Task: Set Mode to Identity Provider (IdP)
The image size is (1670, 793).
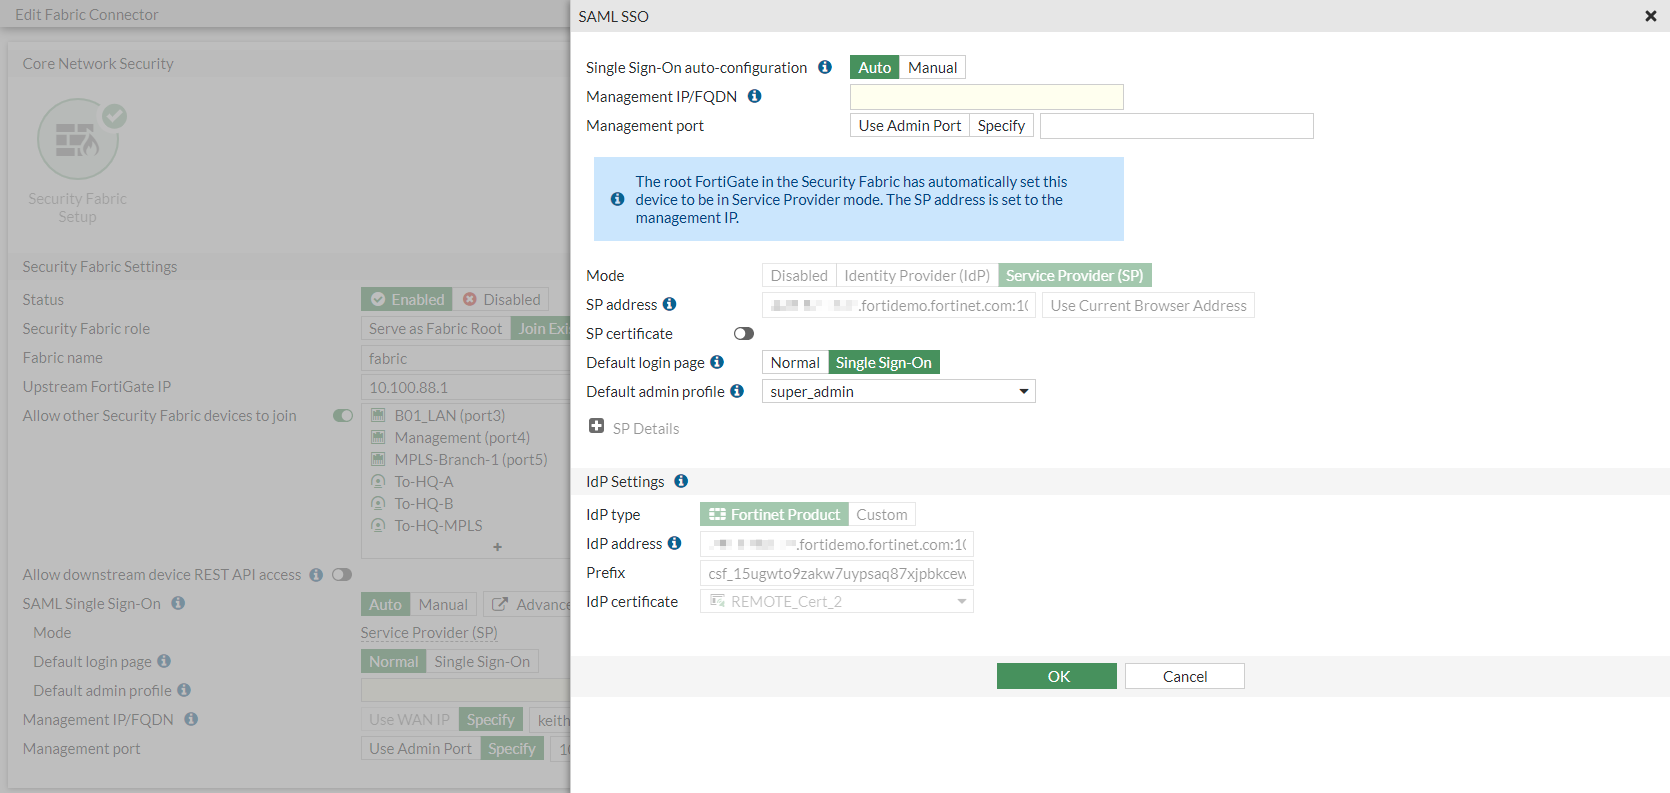Action: click(917, 275)
